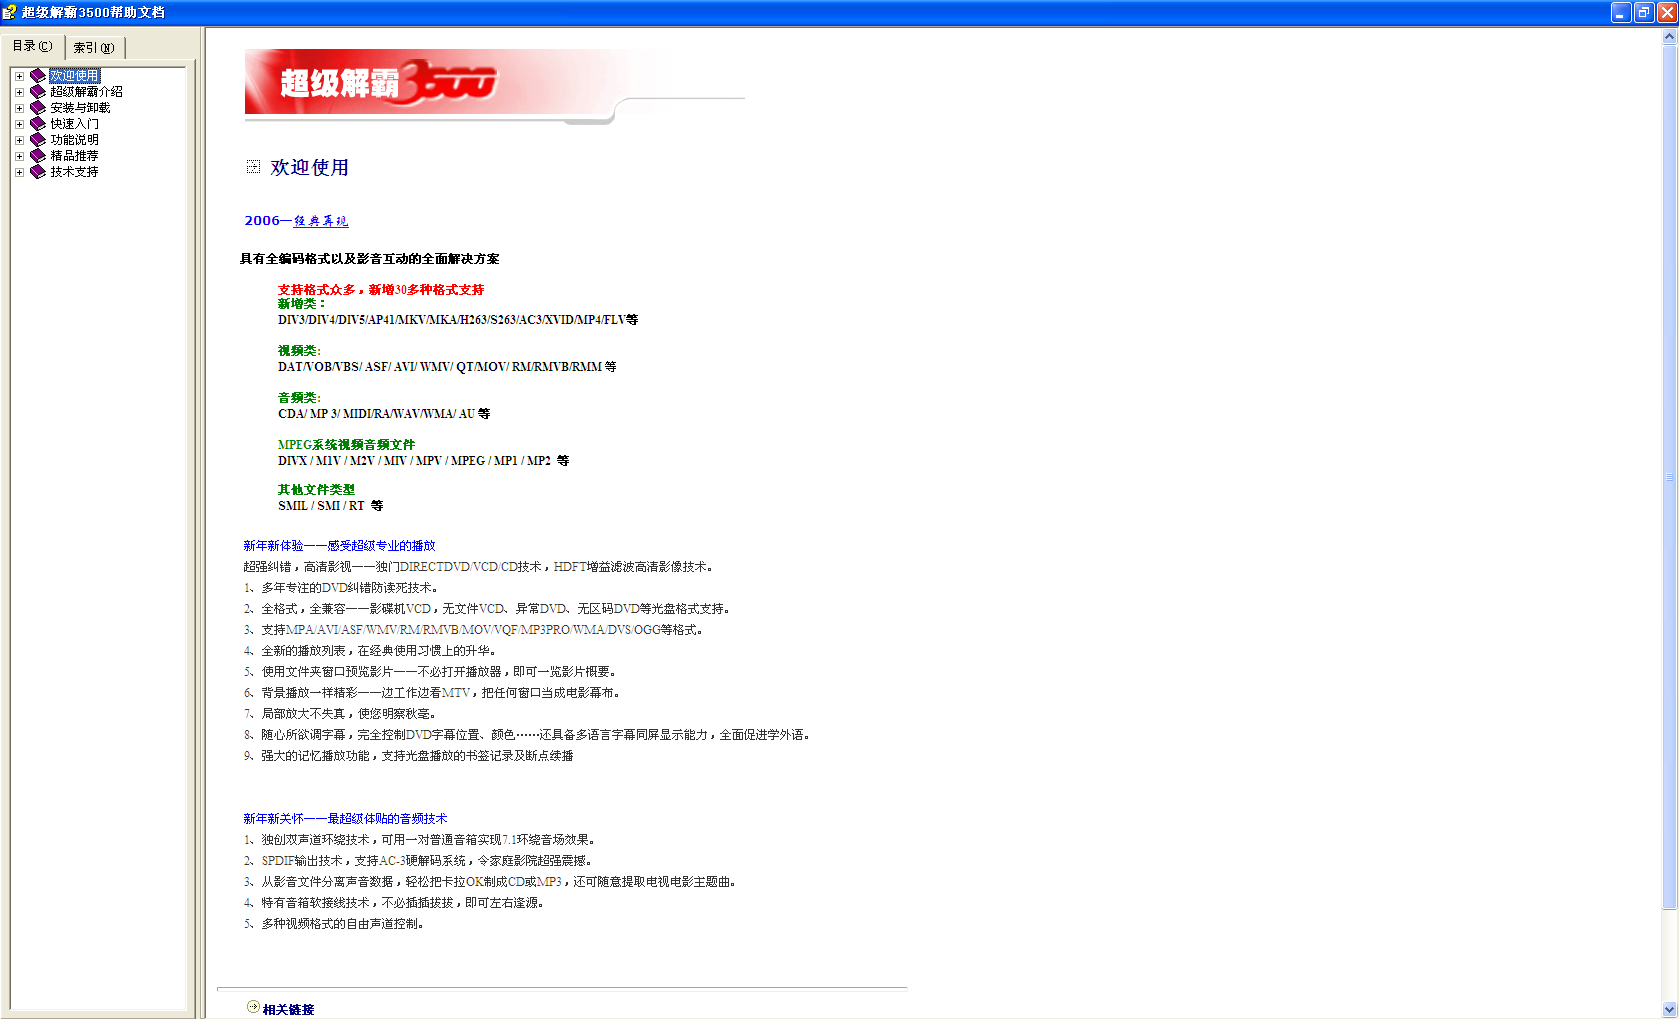Click the 视频类 label

[x=299, y=351]
